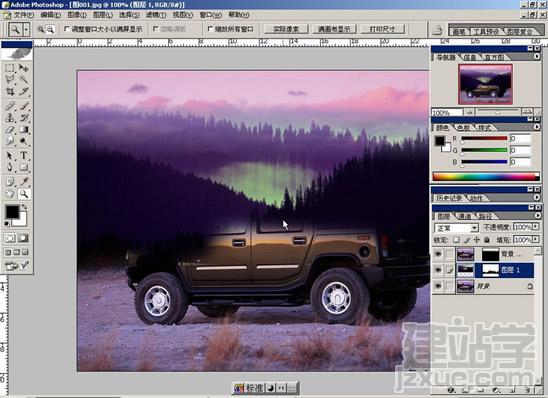Select the Eraser tool
This screenshot has height=398, width=548.
[x=10, y=130]
